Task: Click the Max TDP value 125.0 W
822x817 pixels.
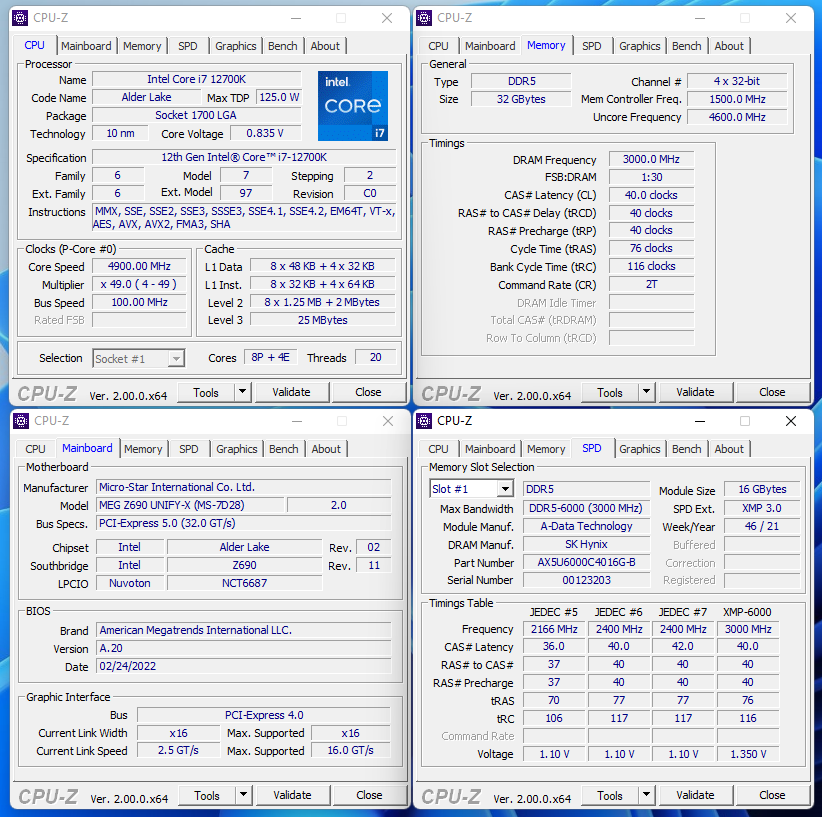Action: tap(279, 98)
